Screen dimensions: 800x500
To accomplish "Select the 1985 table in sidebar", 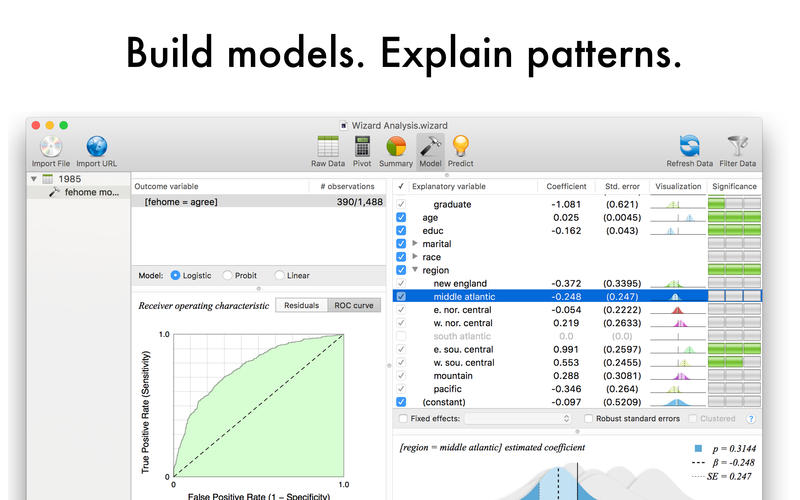I will (x=69, y=179).
